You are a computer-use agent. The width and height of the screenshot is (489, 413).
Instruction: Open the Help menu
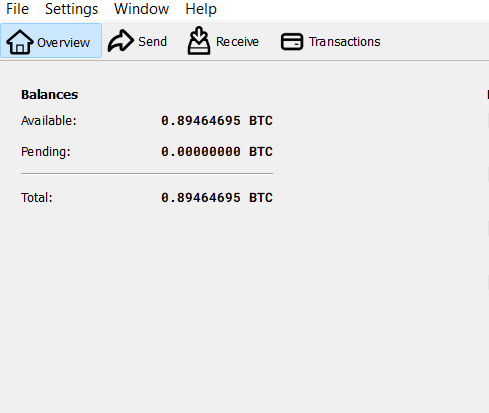point(201,9)
